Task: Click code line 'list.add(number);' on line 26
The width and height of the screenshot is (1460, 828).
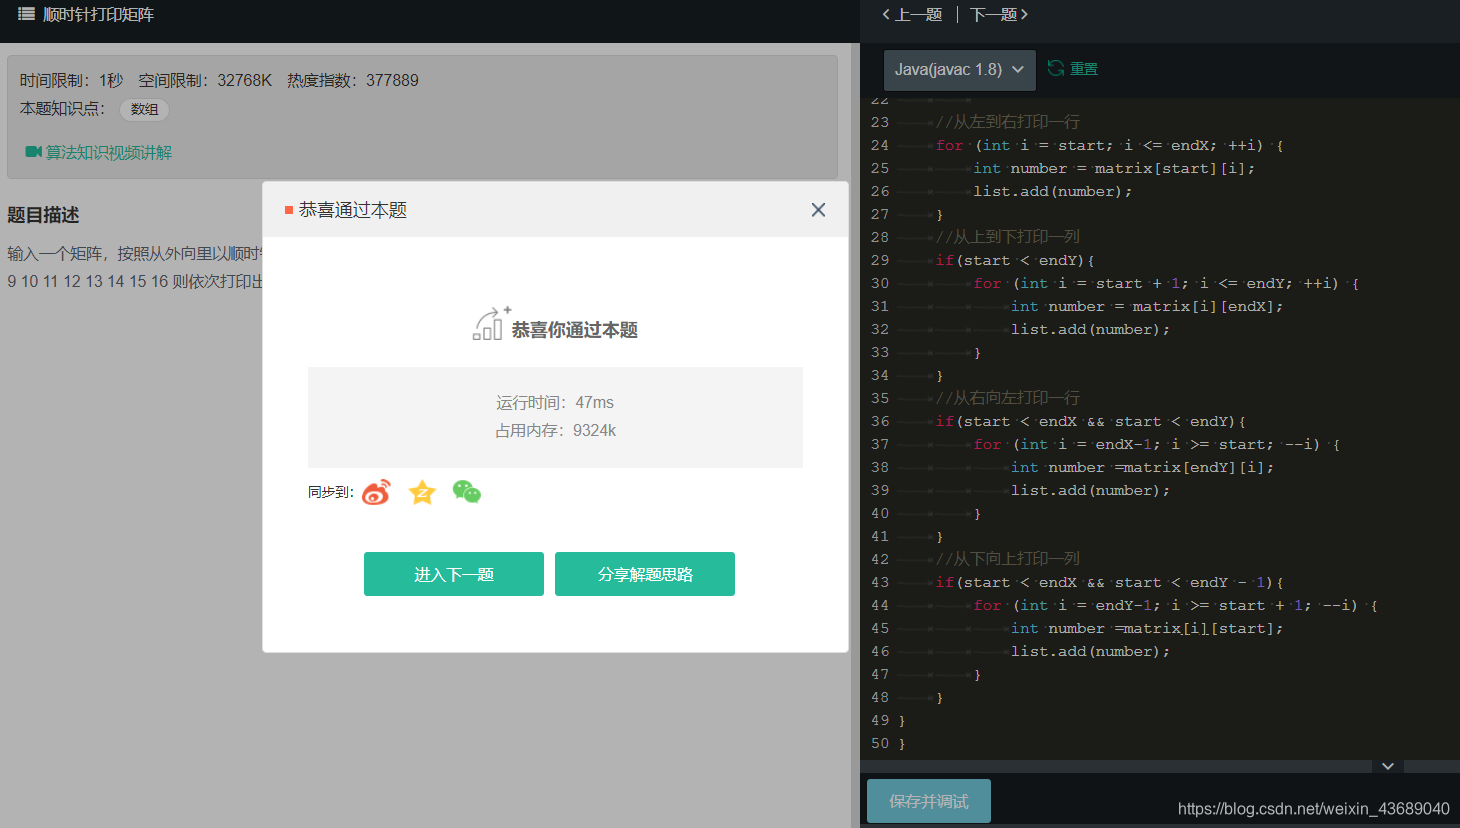Action: 1053,191
